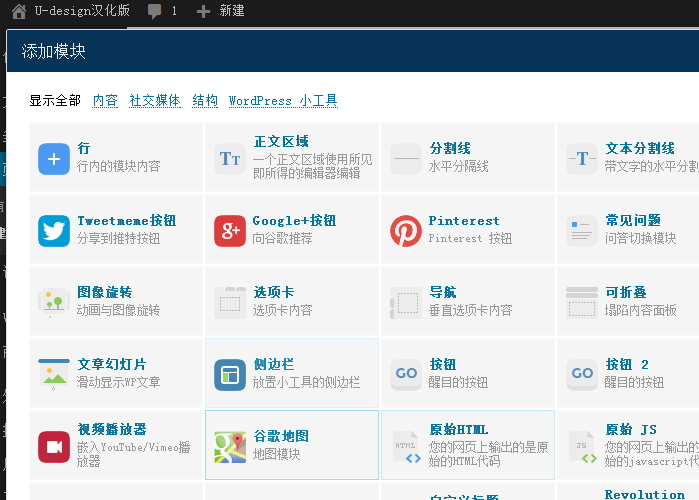Choose the GO icon for 按钮 2 module

tap(582, 375)
